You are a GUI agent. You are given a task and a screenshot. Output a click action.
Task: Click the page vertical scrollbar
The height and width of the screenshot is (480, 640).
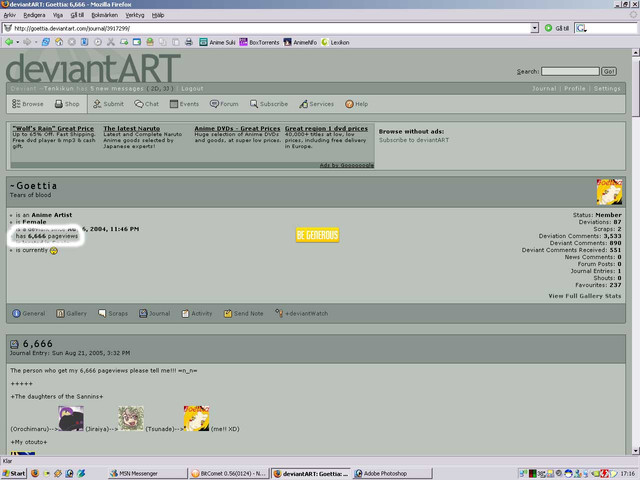pyautogui.click(x=636, y=251)
